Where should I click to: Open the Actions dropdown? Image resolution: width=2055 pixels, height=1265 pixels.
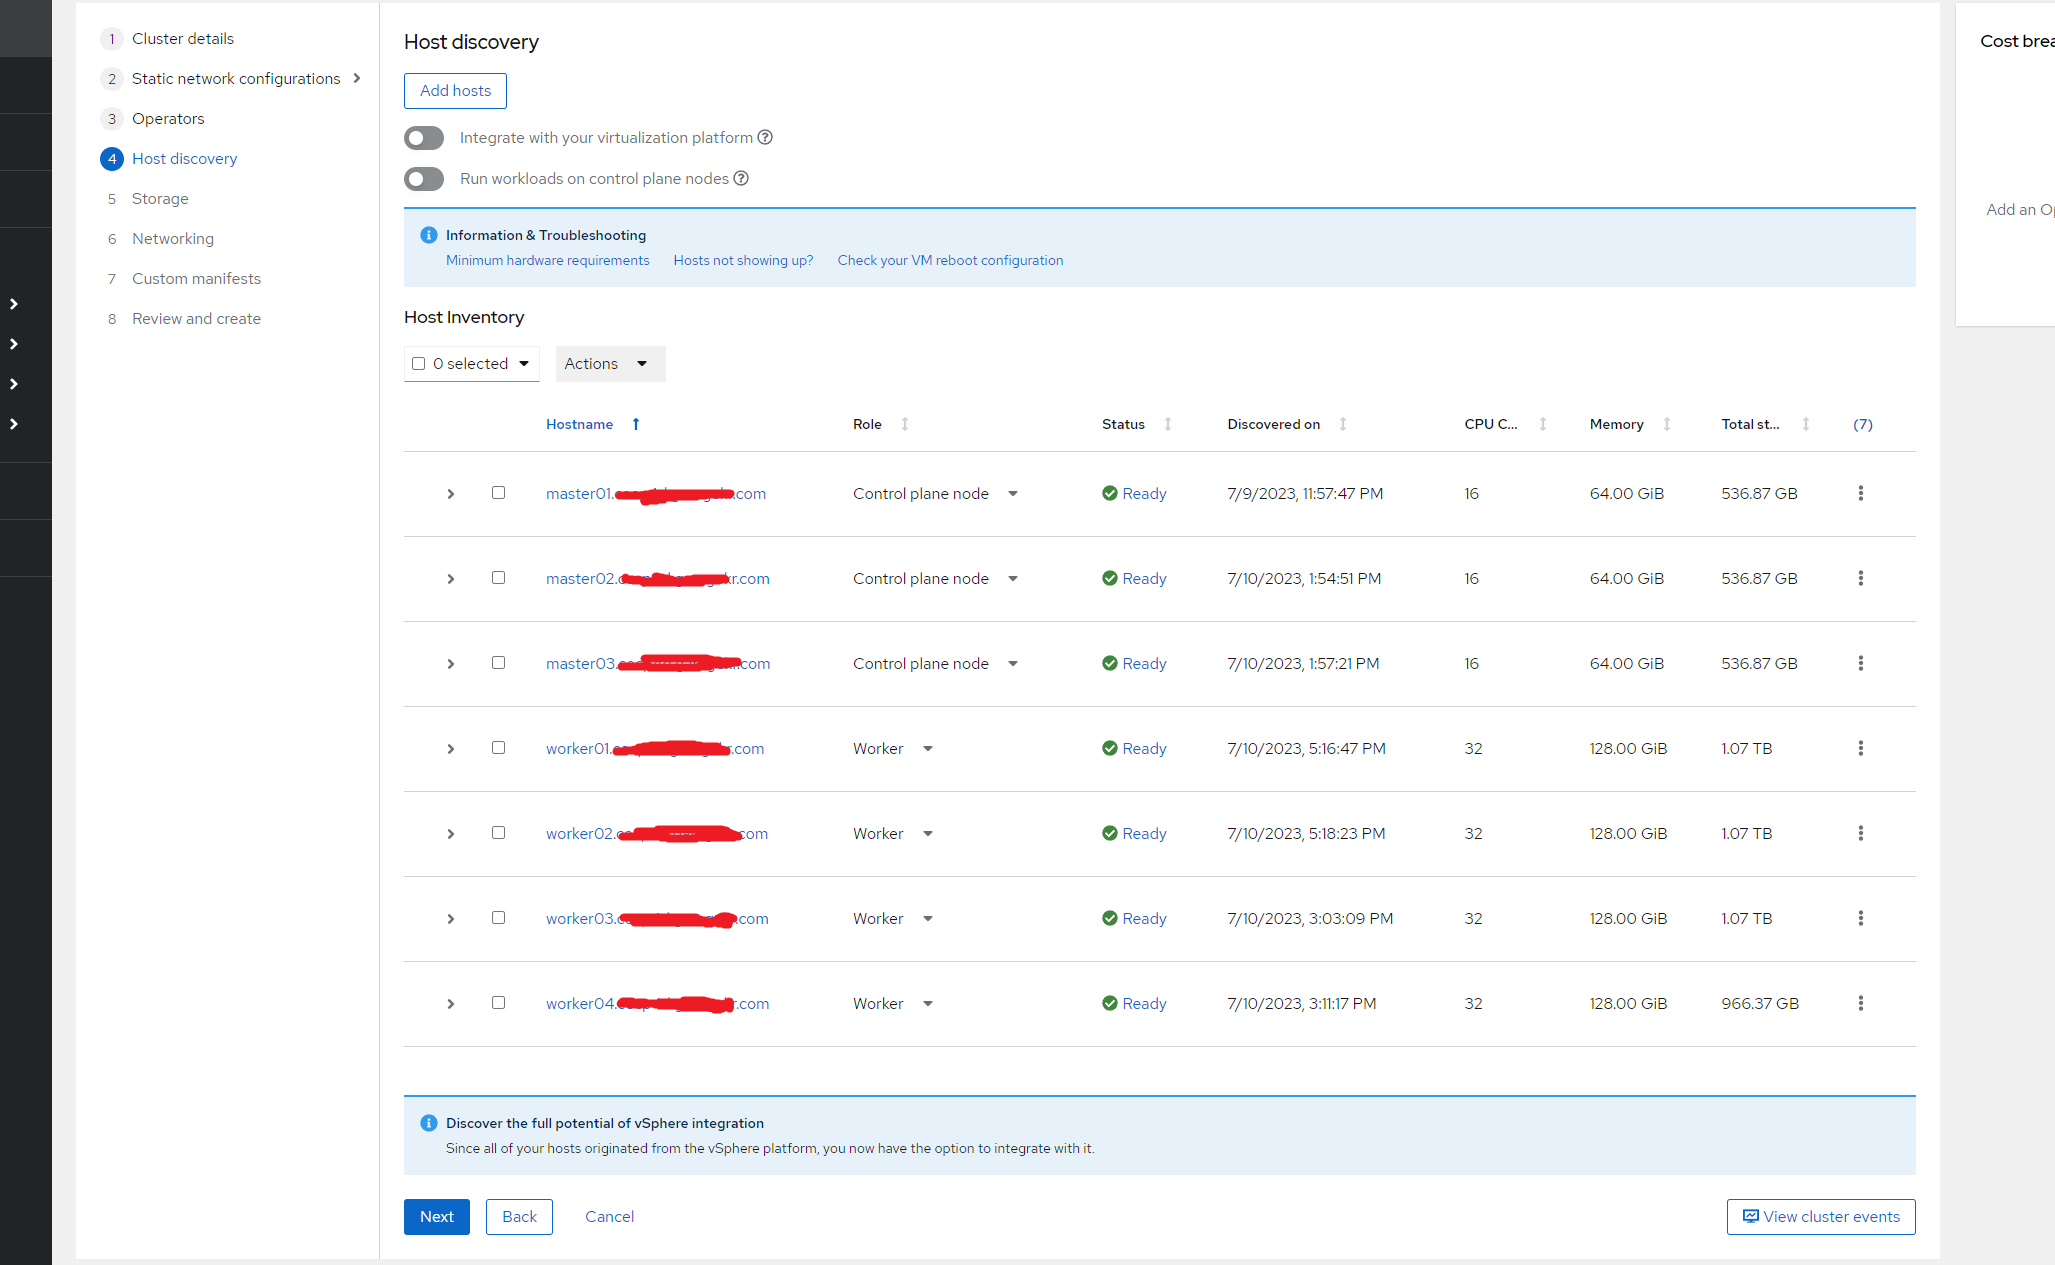coord(609,364)
